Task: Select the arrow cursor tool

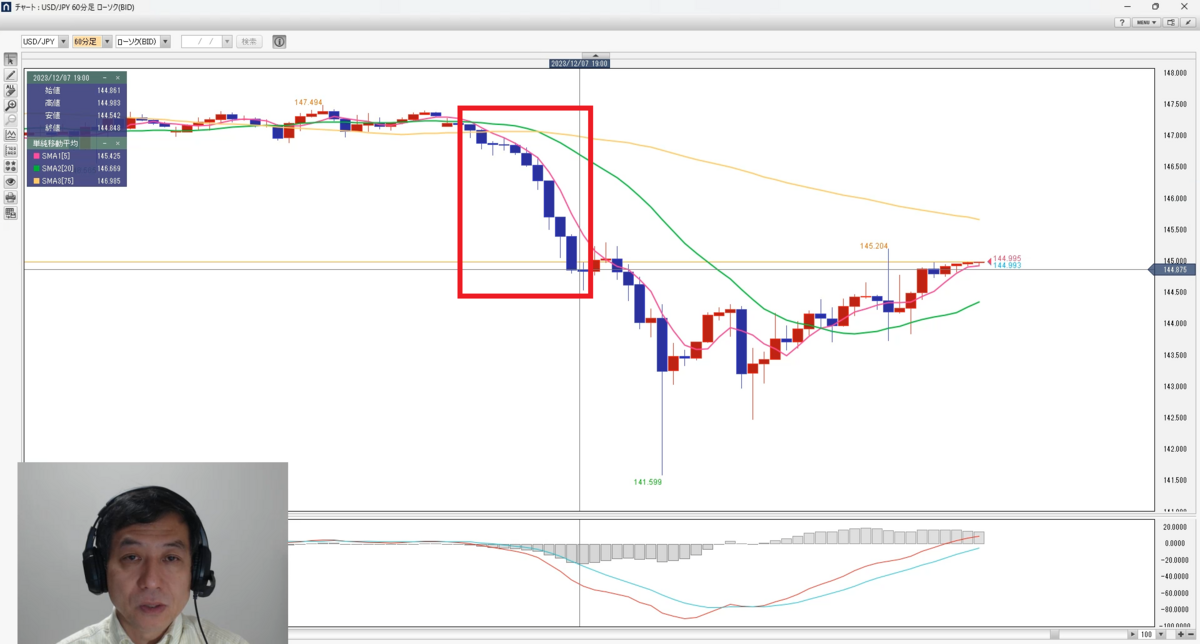Action: (x=11, y=60)
